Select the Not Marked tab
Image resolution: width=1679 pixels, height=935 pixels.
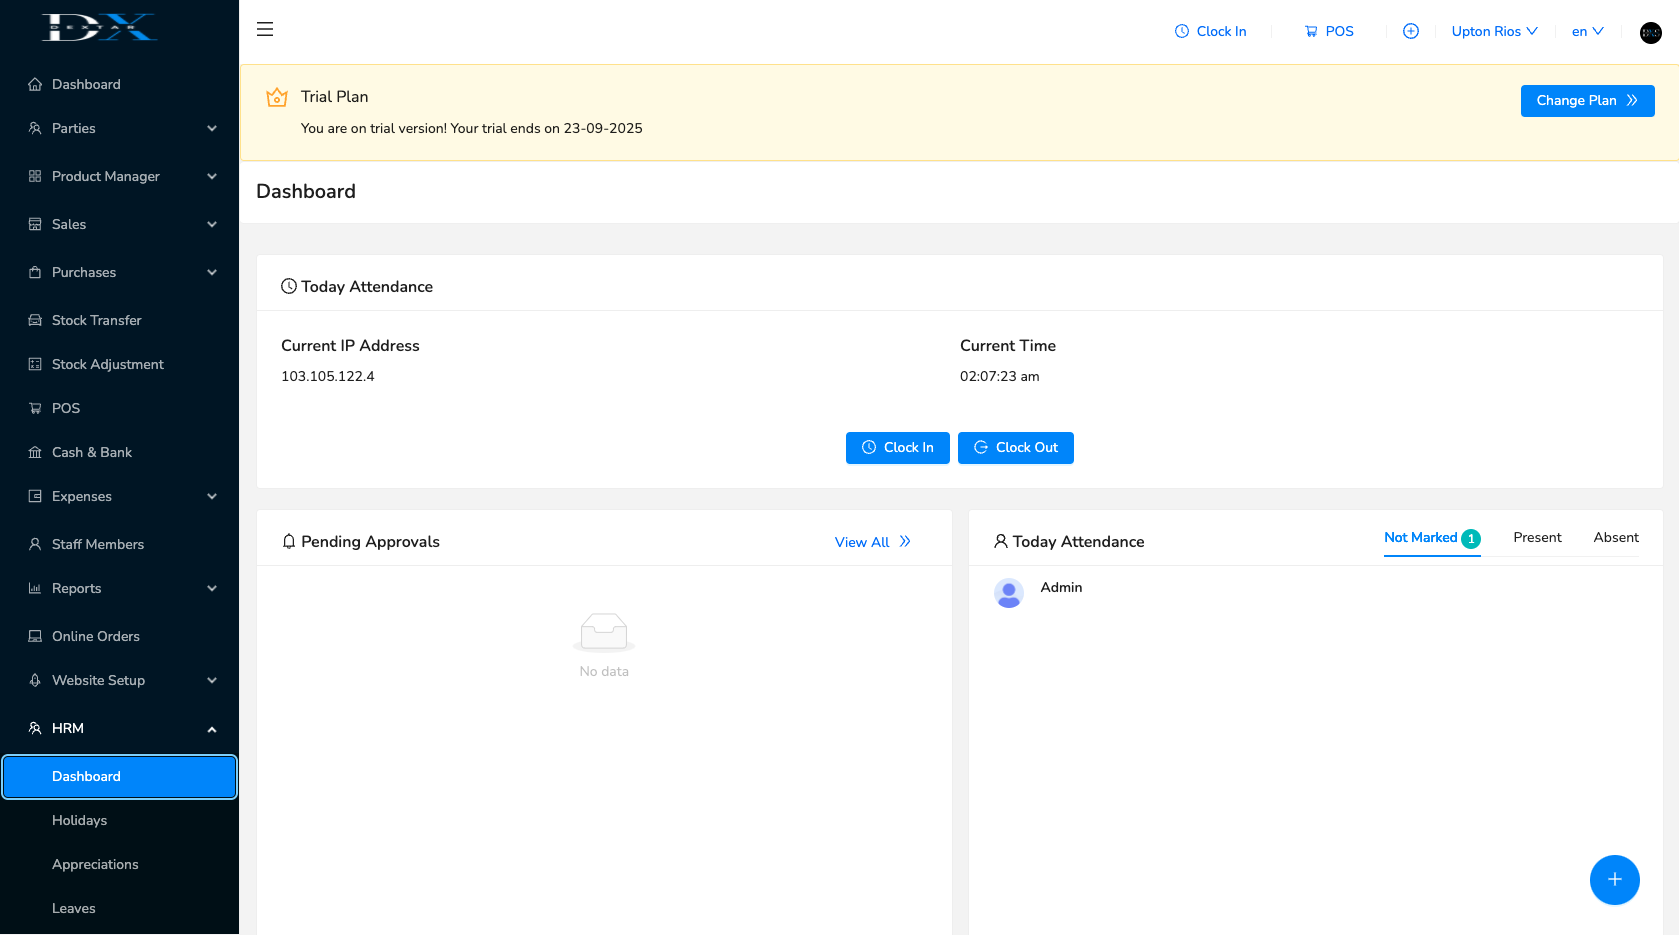(x=1421, y=538)
